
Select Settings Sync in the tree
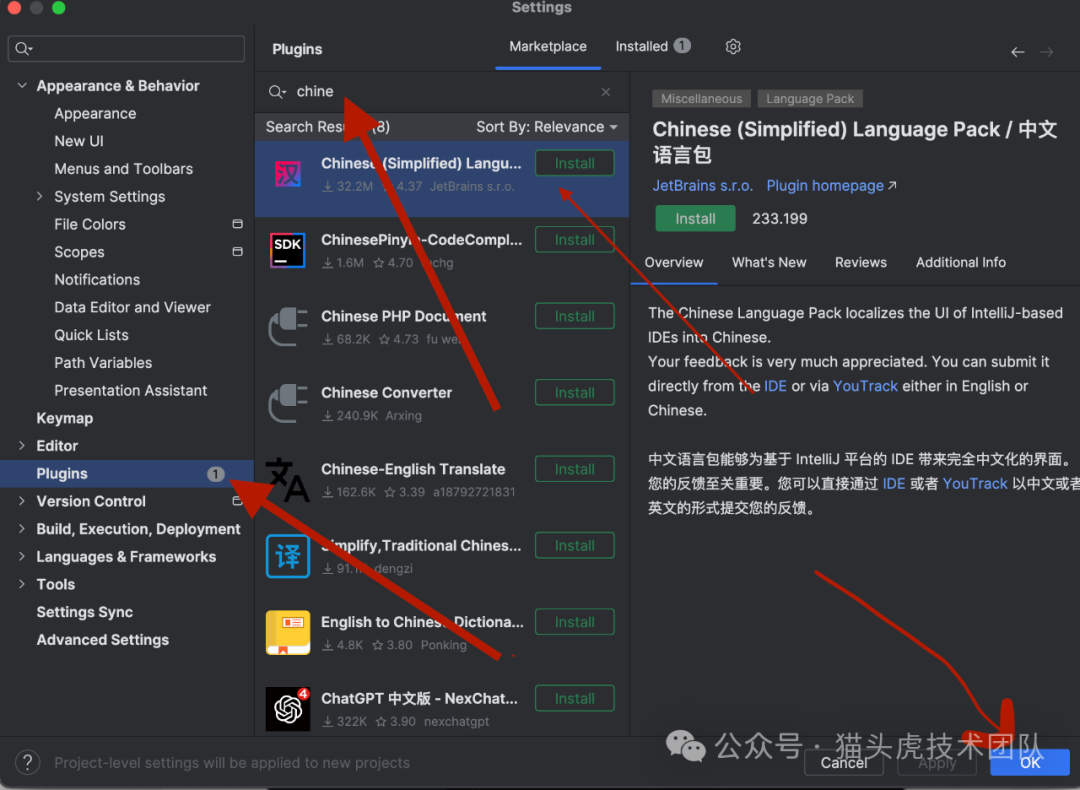pos(84,612)
